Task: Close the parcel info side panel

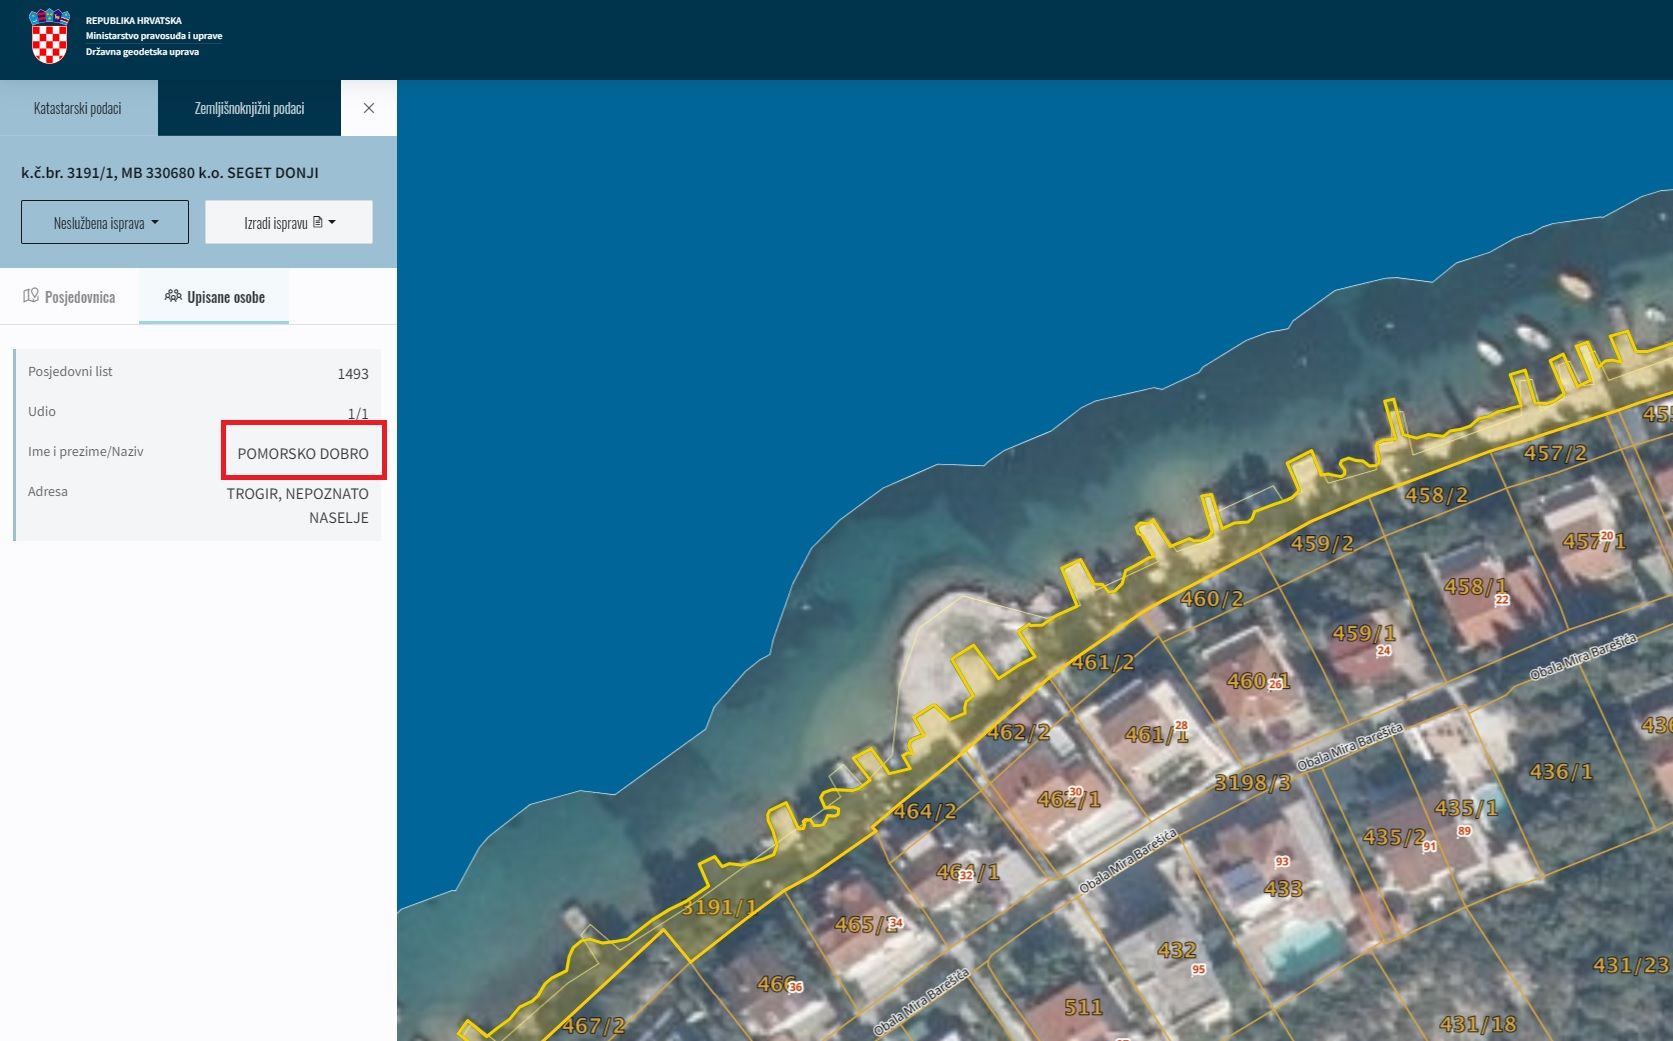Action: (369, 108)
